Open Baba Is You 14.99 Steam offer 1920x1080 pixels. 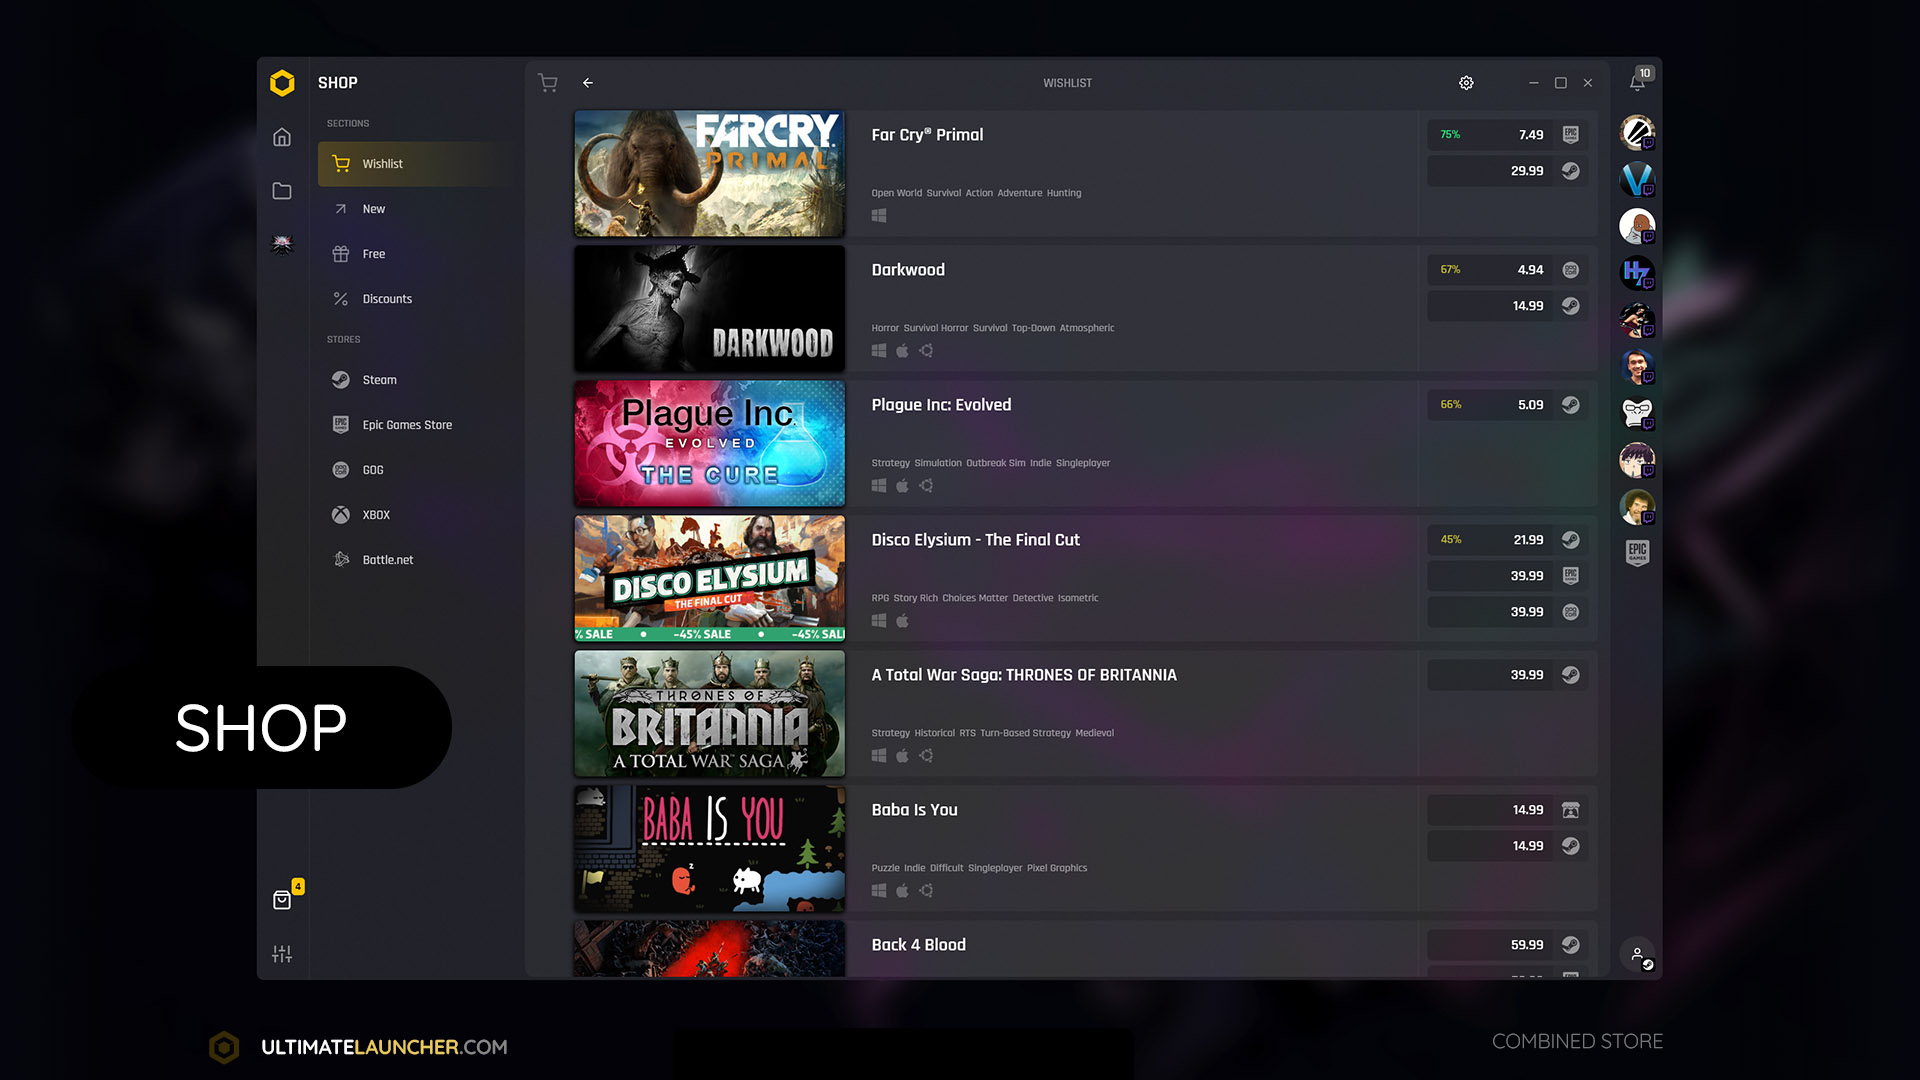(x=1508, y=846)
